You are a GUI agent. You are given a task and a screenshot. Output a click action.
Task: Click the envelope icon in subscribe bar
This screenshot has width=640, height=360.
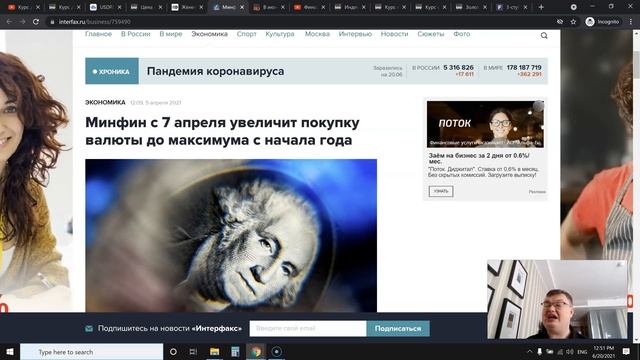(89, 328)
